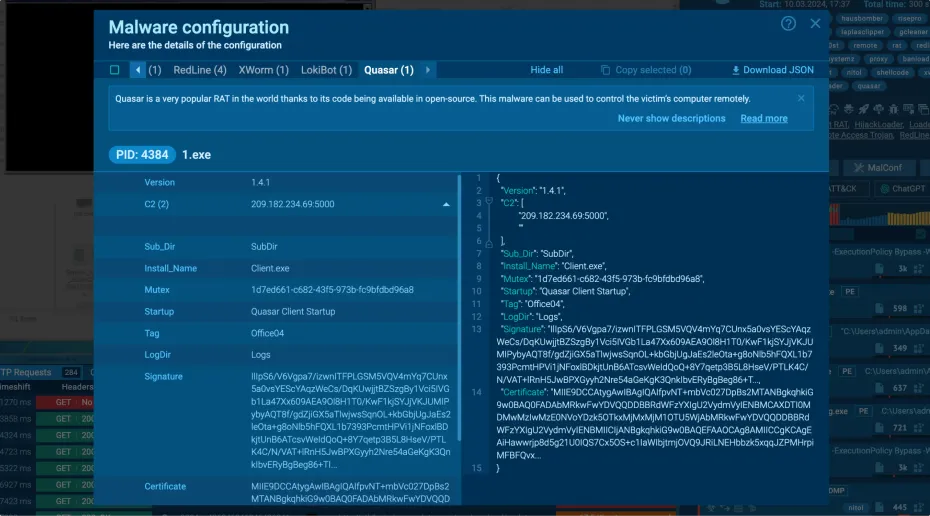Image resolution: width=930 pixels, height=516 pixels.
Task: Tick the select-all checkbox before the tabs
Action: (114, 70)
